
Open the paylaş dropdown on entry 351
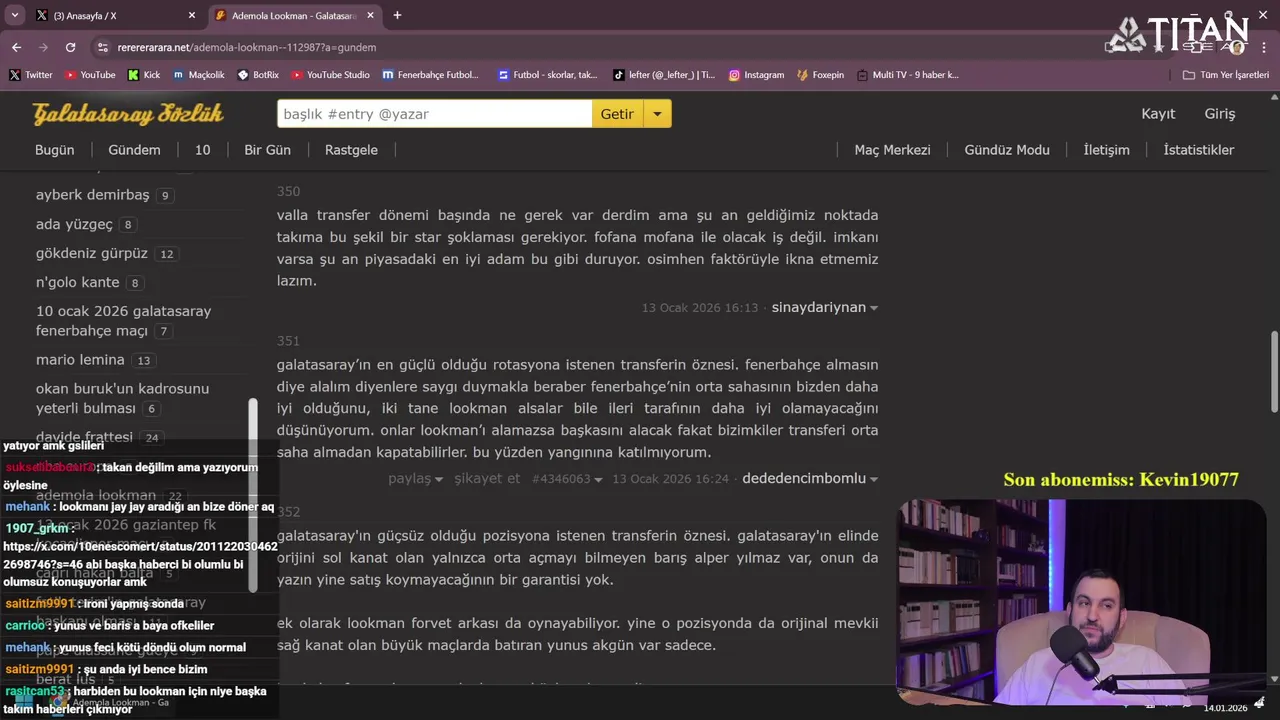415,479
